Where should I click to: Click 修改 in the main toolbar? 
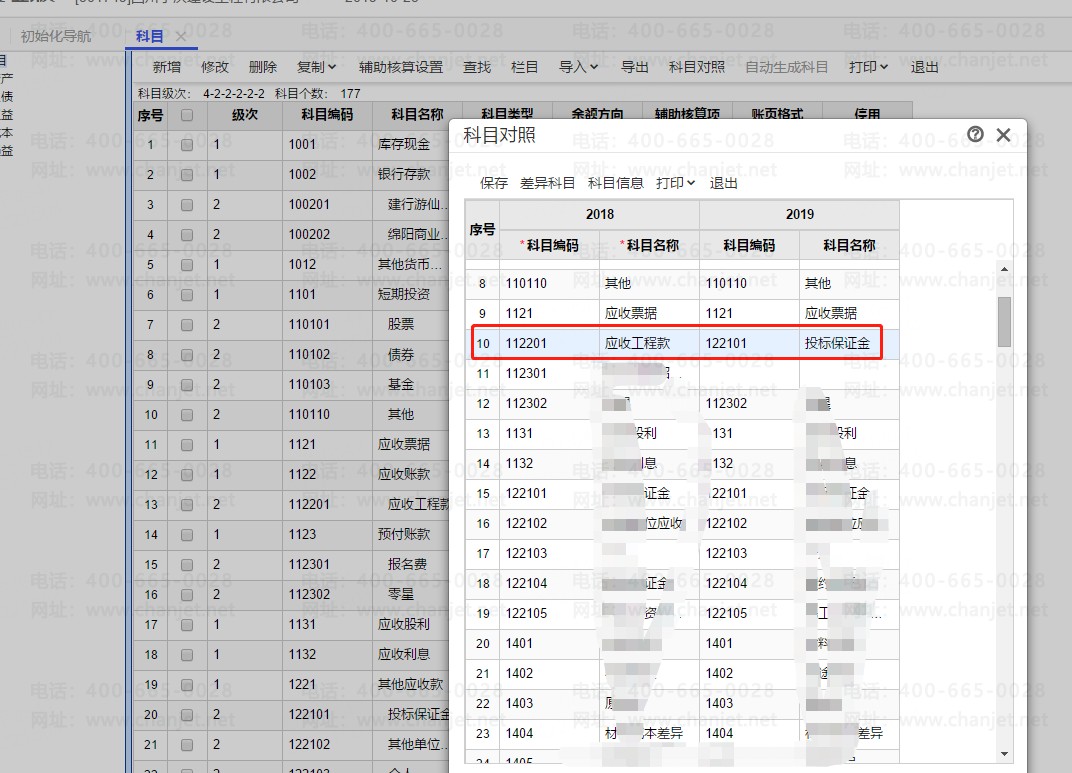215,67
